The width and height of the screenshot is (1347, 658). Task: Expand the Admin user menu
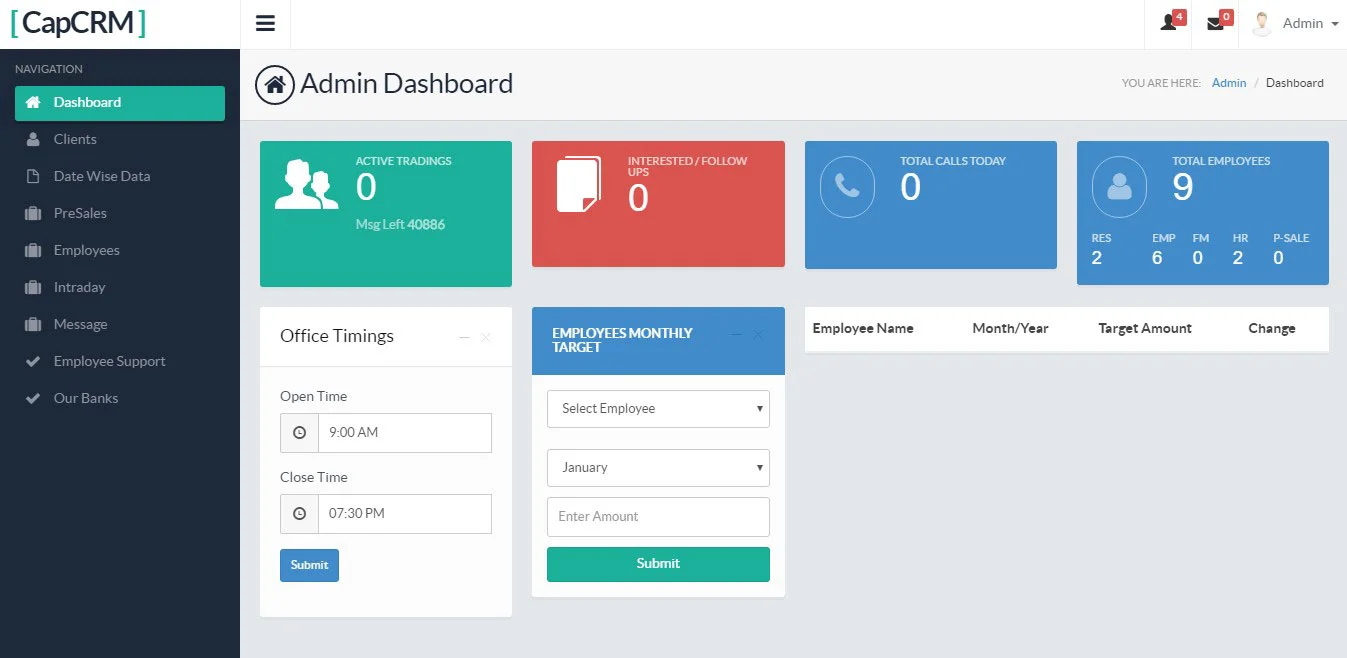pos(1310,23)
